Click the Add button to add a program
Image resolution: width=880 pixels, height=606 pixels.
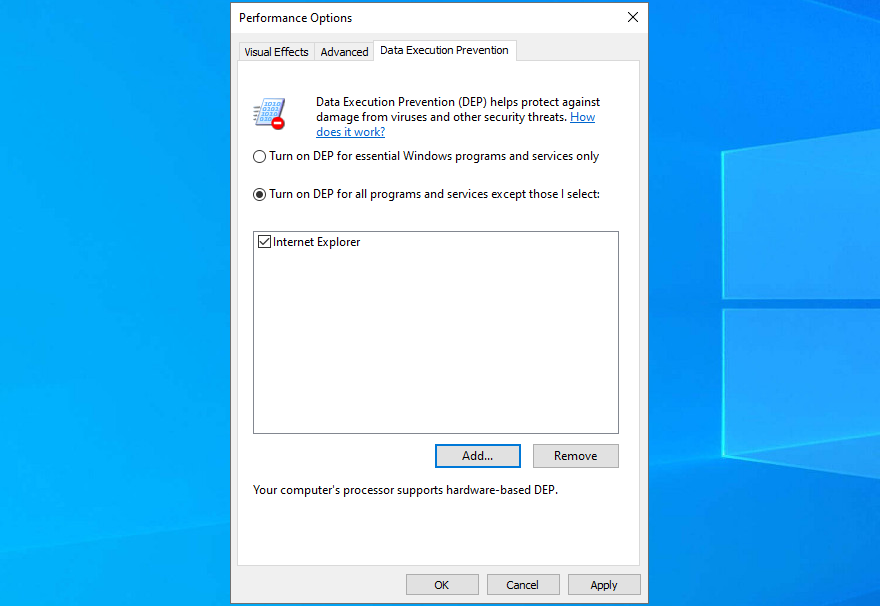(477, 455)
